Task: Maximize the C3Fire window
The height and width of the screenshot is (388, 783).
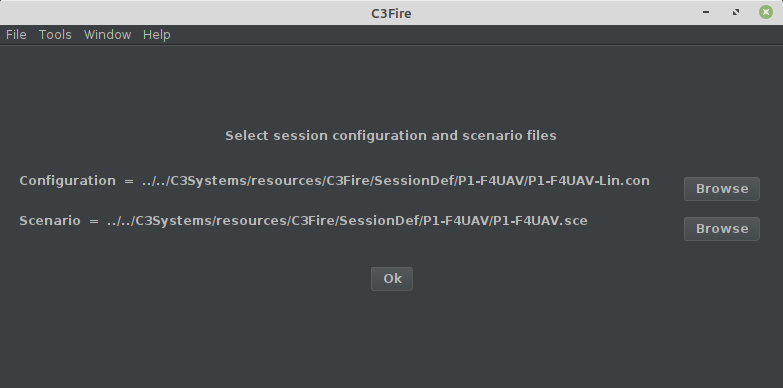Action: pyautogui.click(x=736, y=12)
